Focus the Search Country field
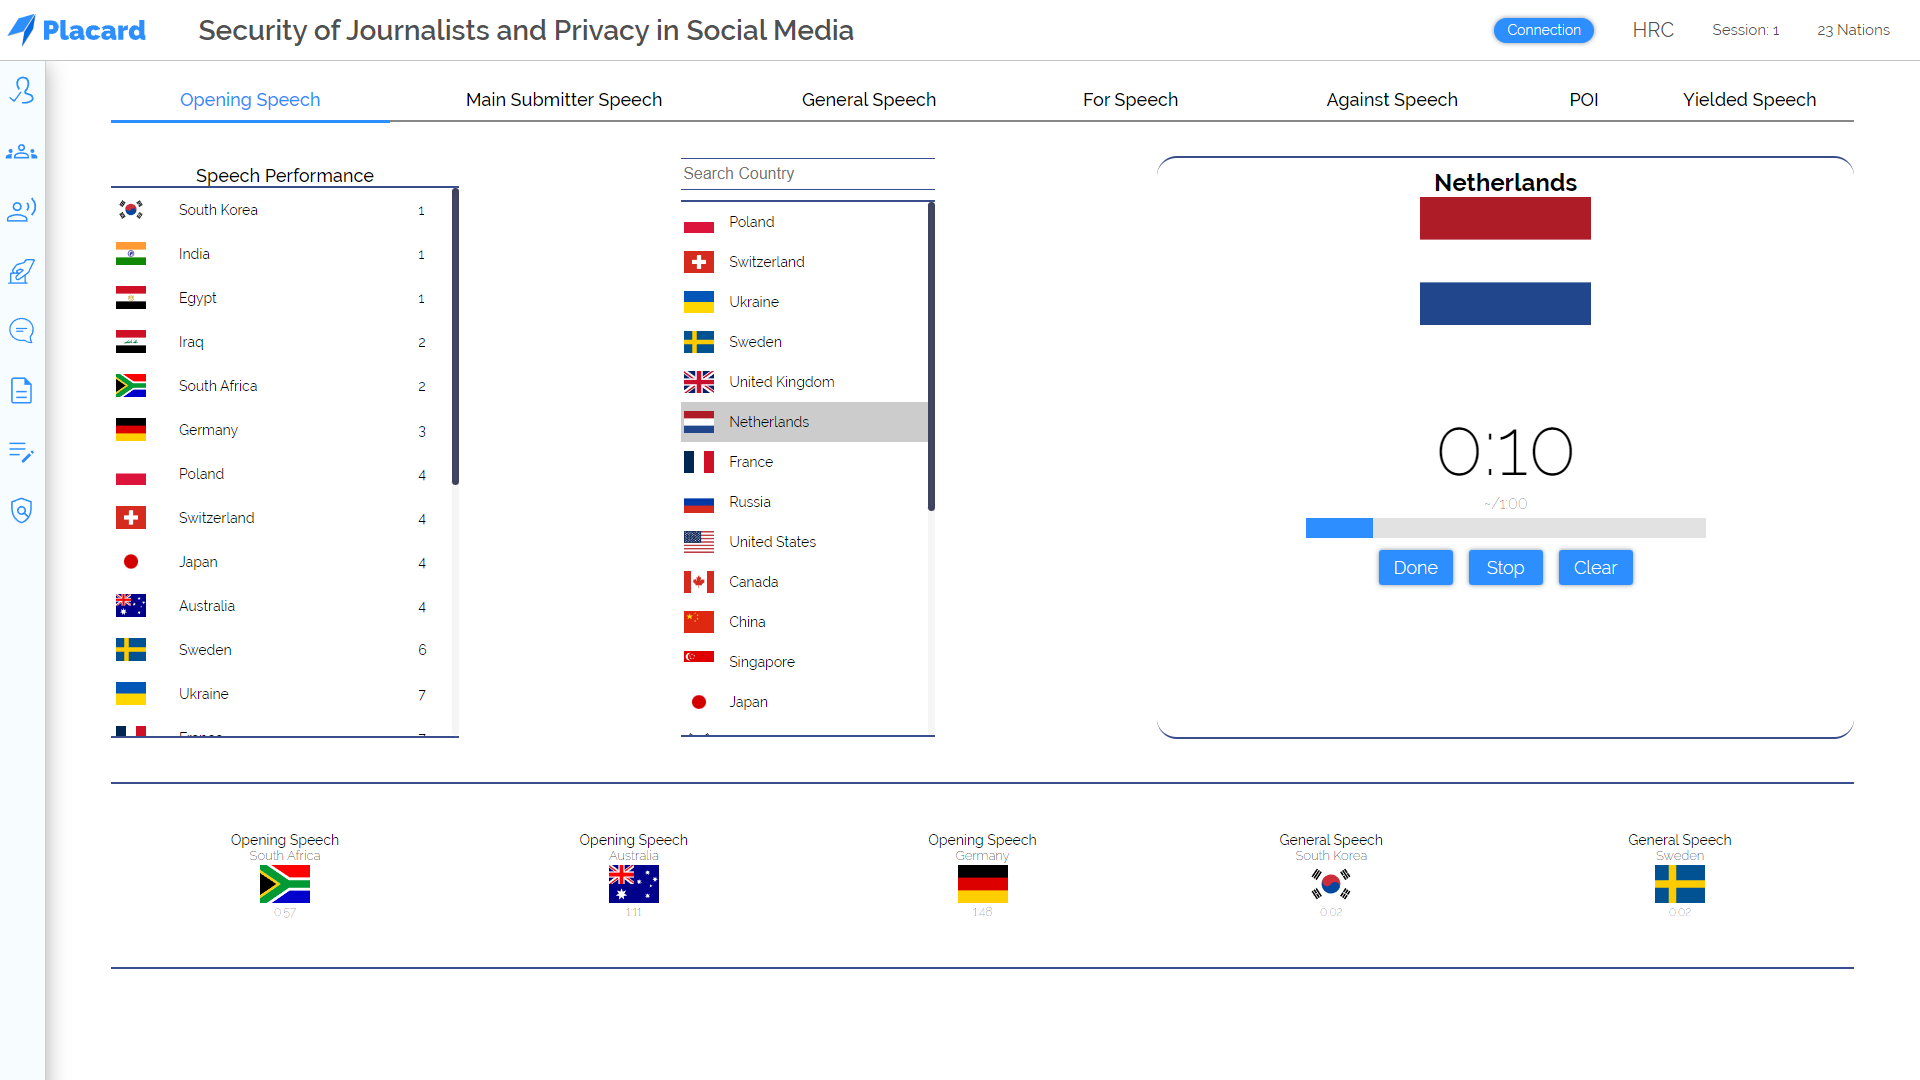Viewport: 1920px width, 1080px height. (807, 174)
